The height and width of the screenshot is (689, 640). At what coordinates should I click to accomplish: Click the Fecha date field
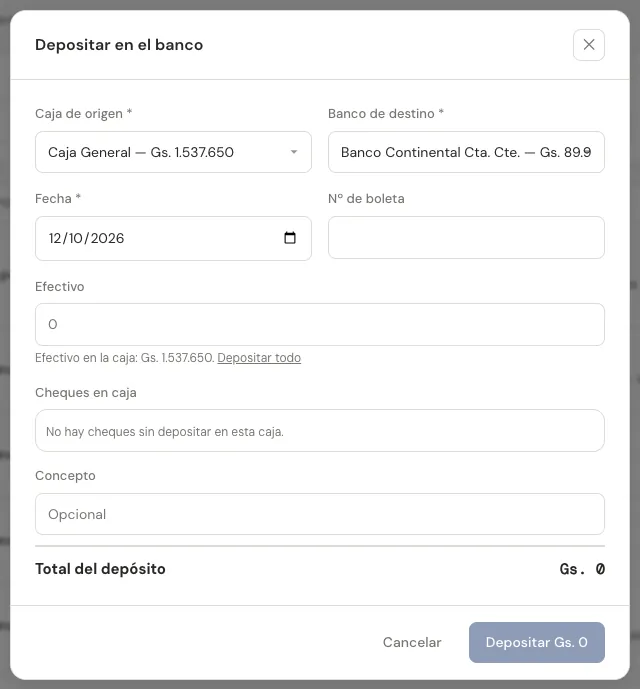click(173, 238)
